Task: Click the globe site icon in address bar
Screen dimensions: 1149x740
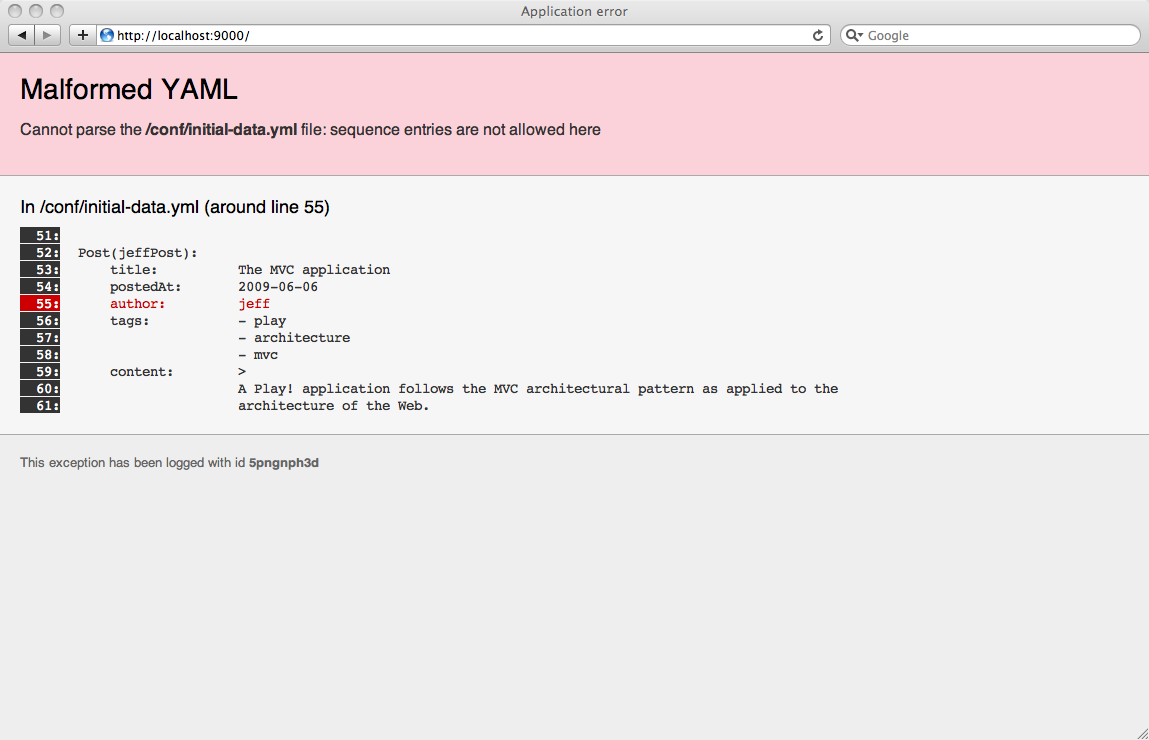Action: click(x=107, y=35)
